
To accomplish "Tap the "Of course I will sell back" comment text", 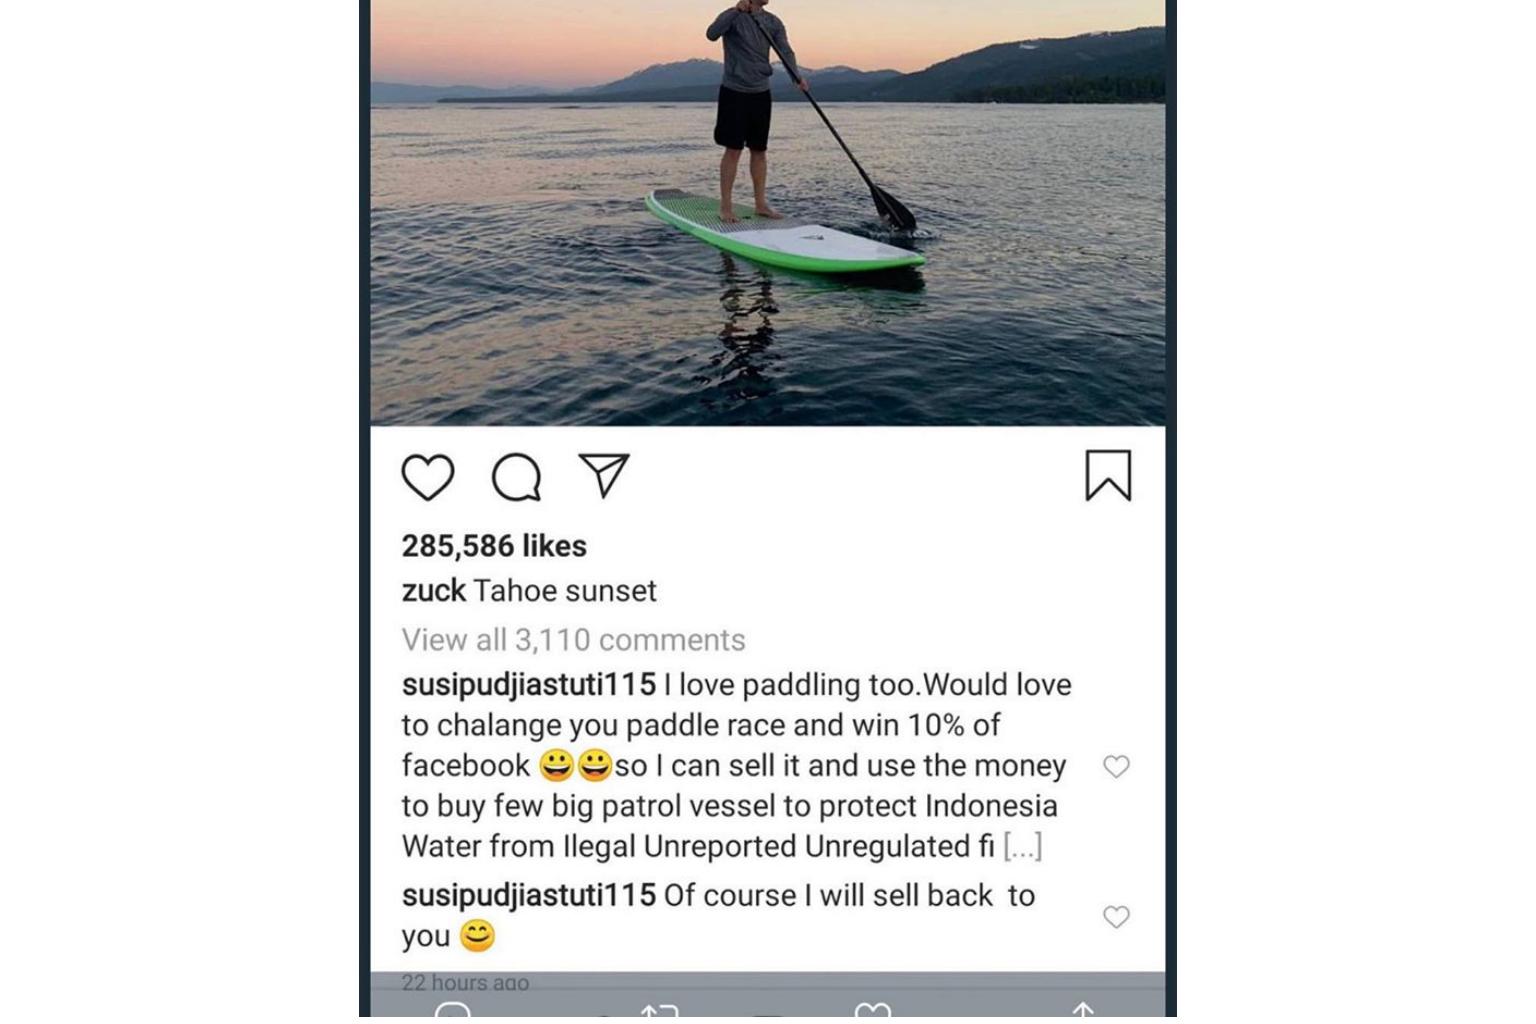I will pos(849,896).
